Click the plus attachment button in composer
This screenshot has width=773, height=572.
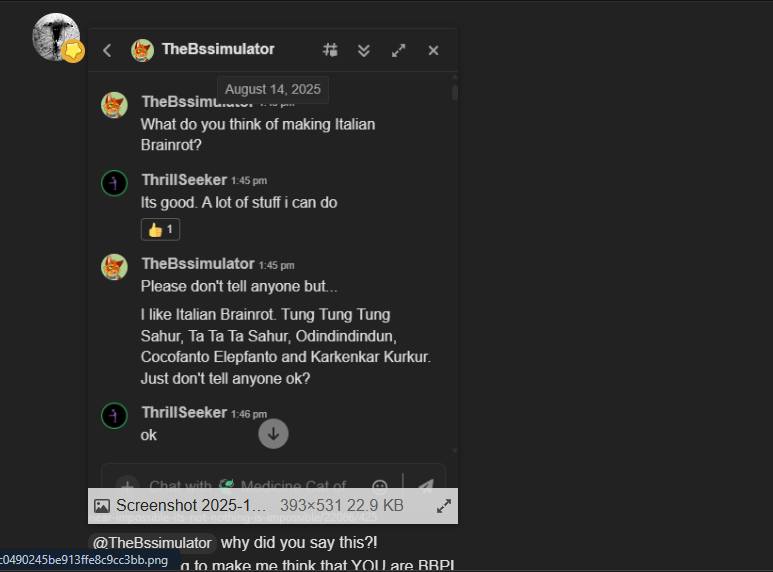127,486
